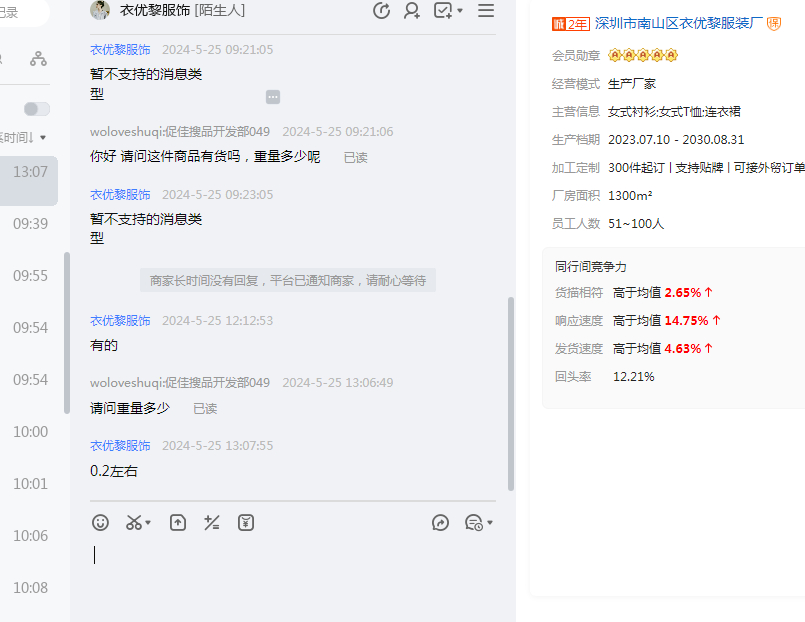The image size is (805, 622).
Task: Click the three-dot bubble beside the first message
Action: pos(273,97)
